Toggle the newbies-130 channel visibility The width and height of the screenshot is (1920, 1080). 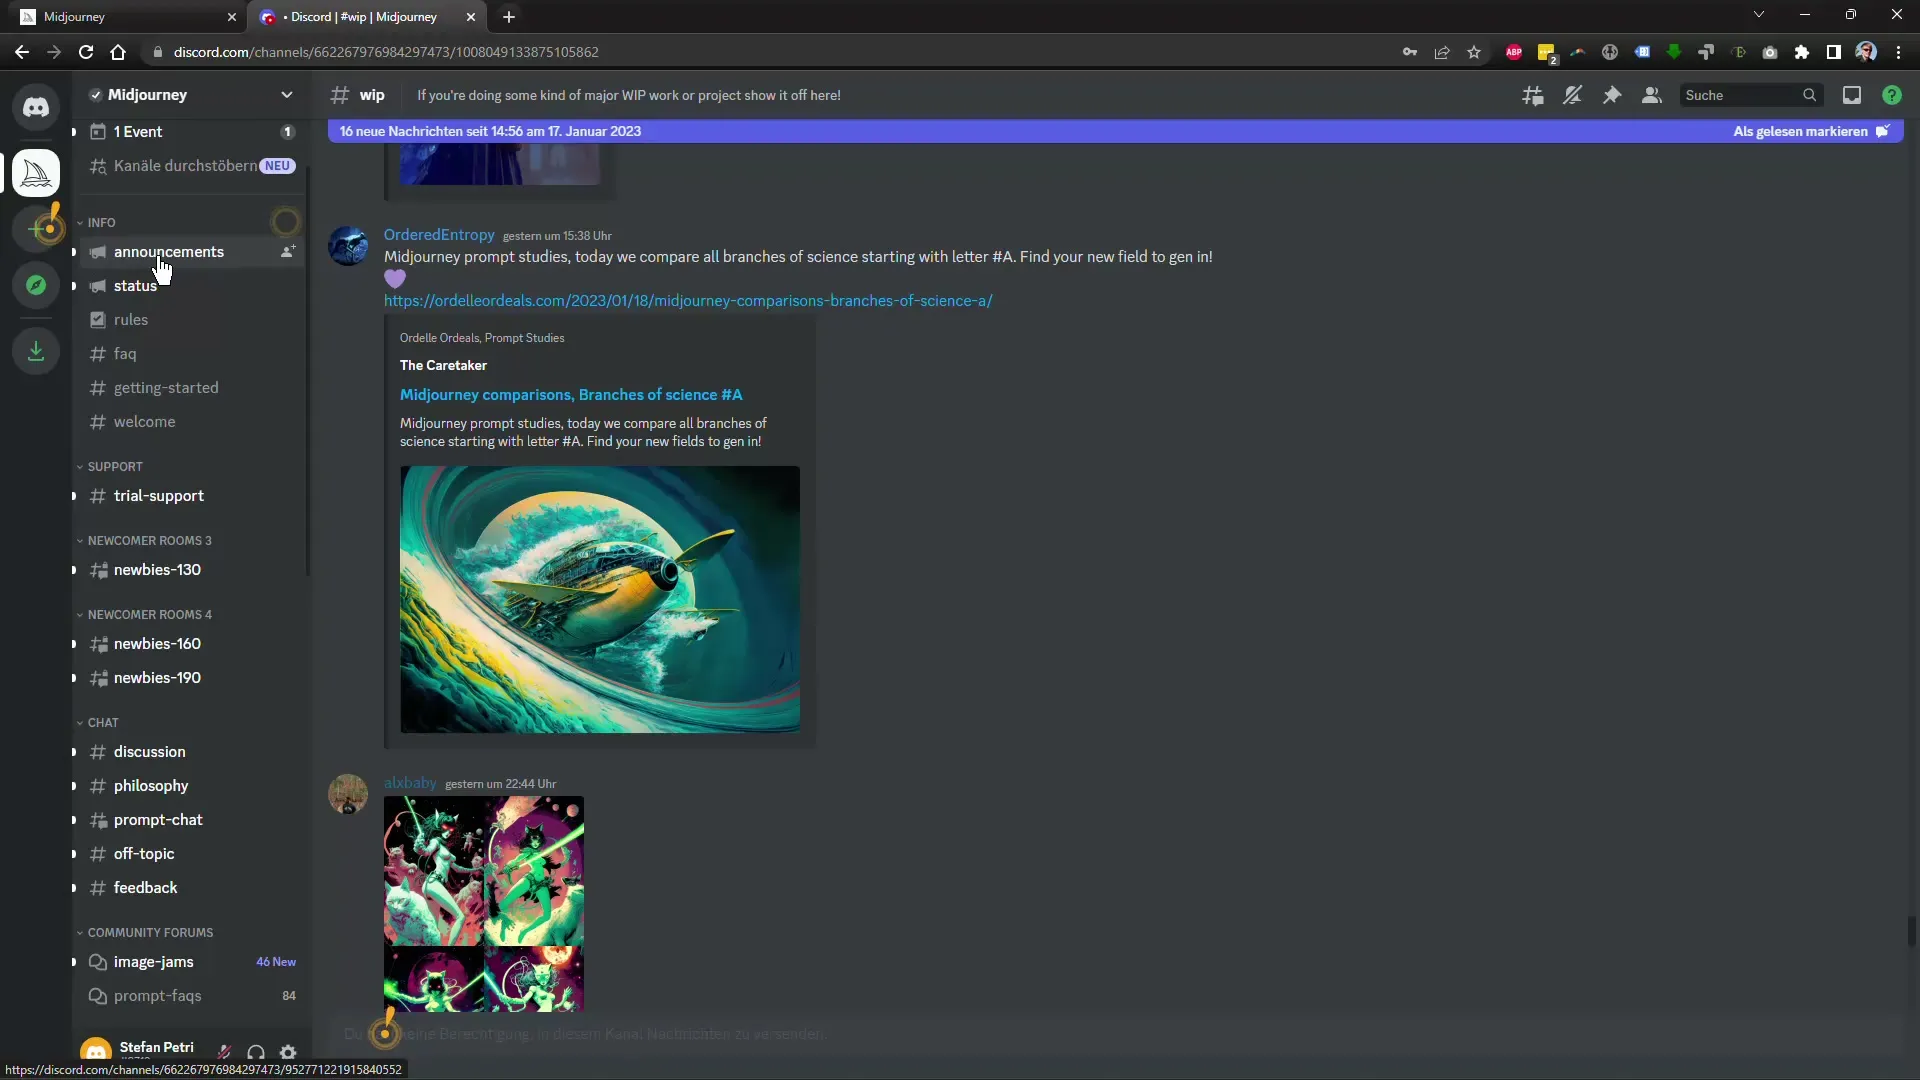[x=73, y=570]
